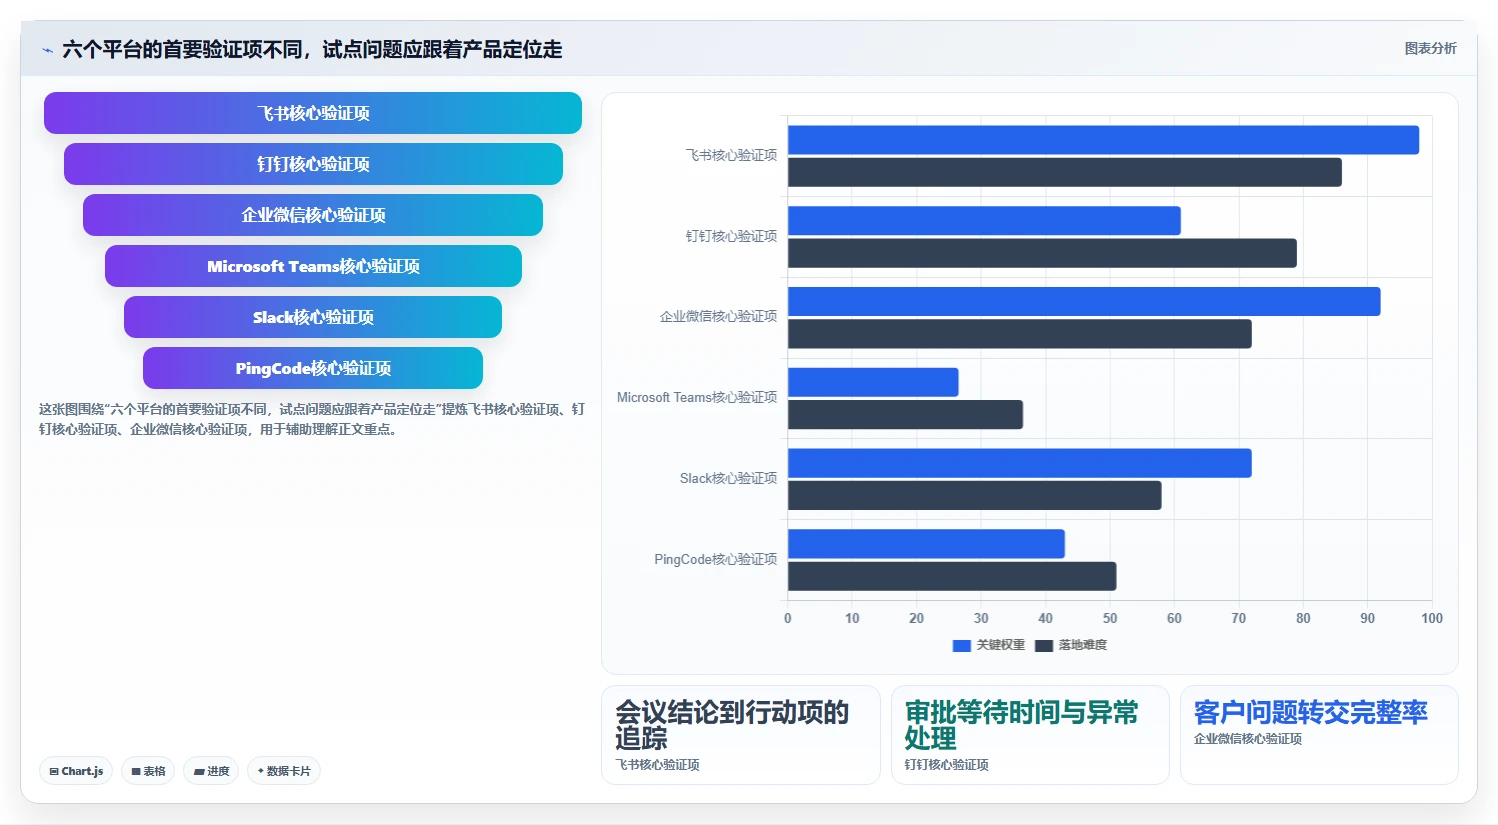This screenshot has width=1498, height=825.
Task: Select the 钉钉核心验证项 funnel bar
Action: pos(313,164)
